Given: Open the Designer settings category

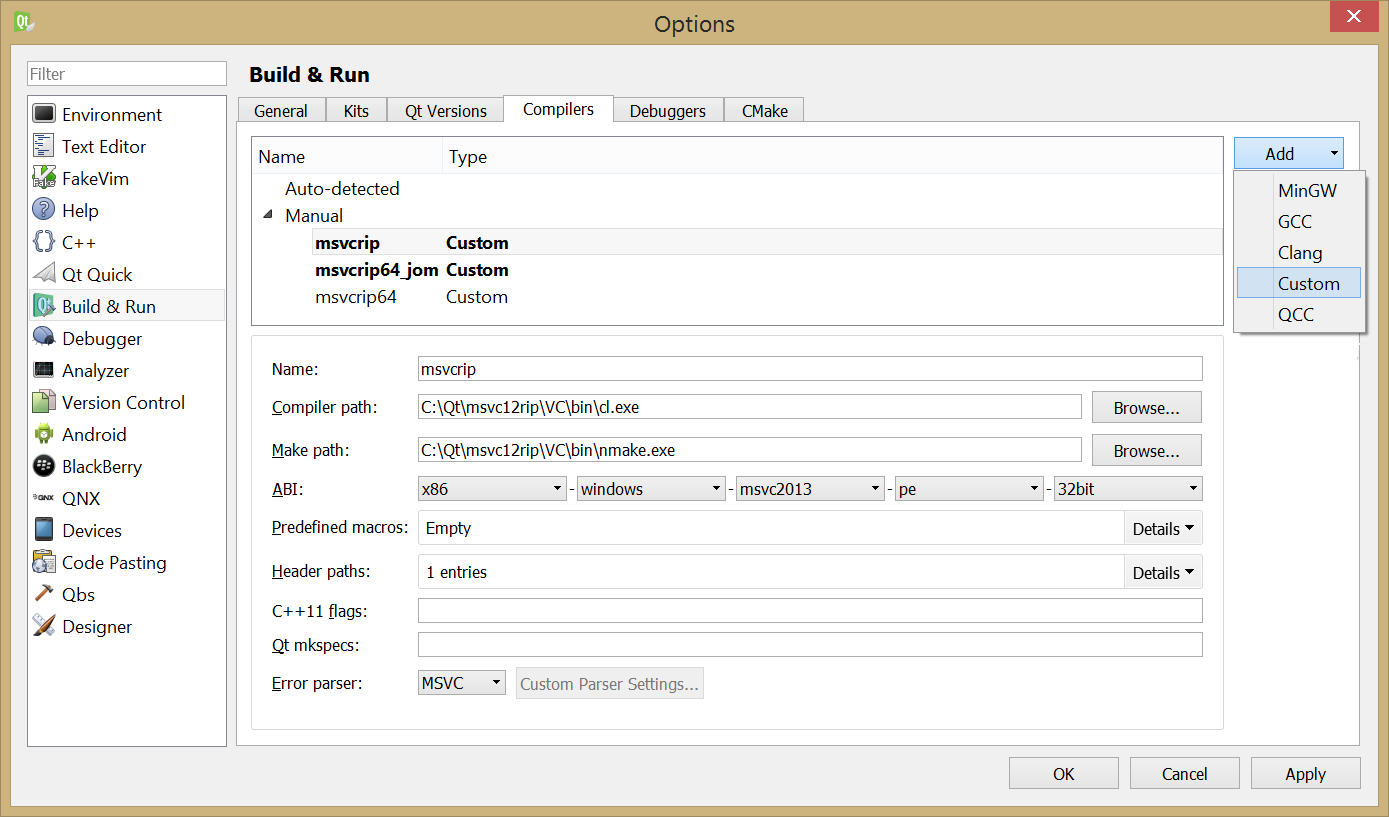Looking at the screenshot, I should [x=126, y=626].
